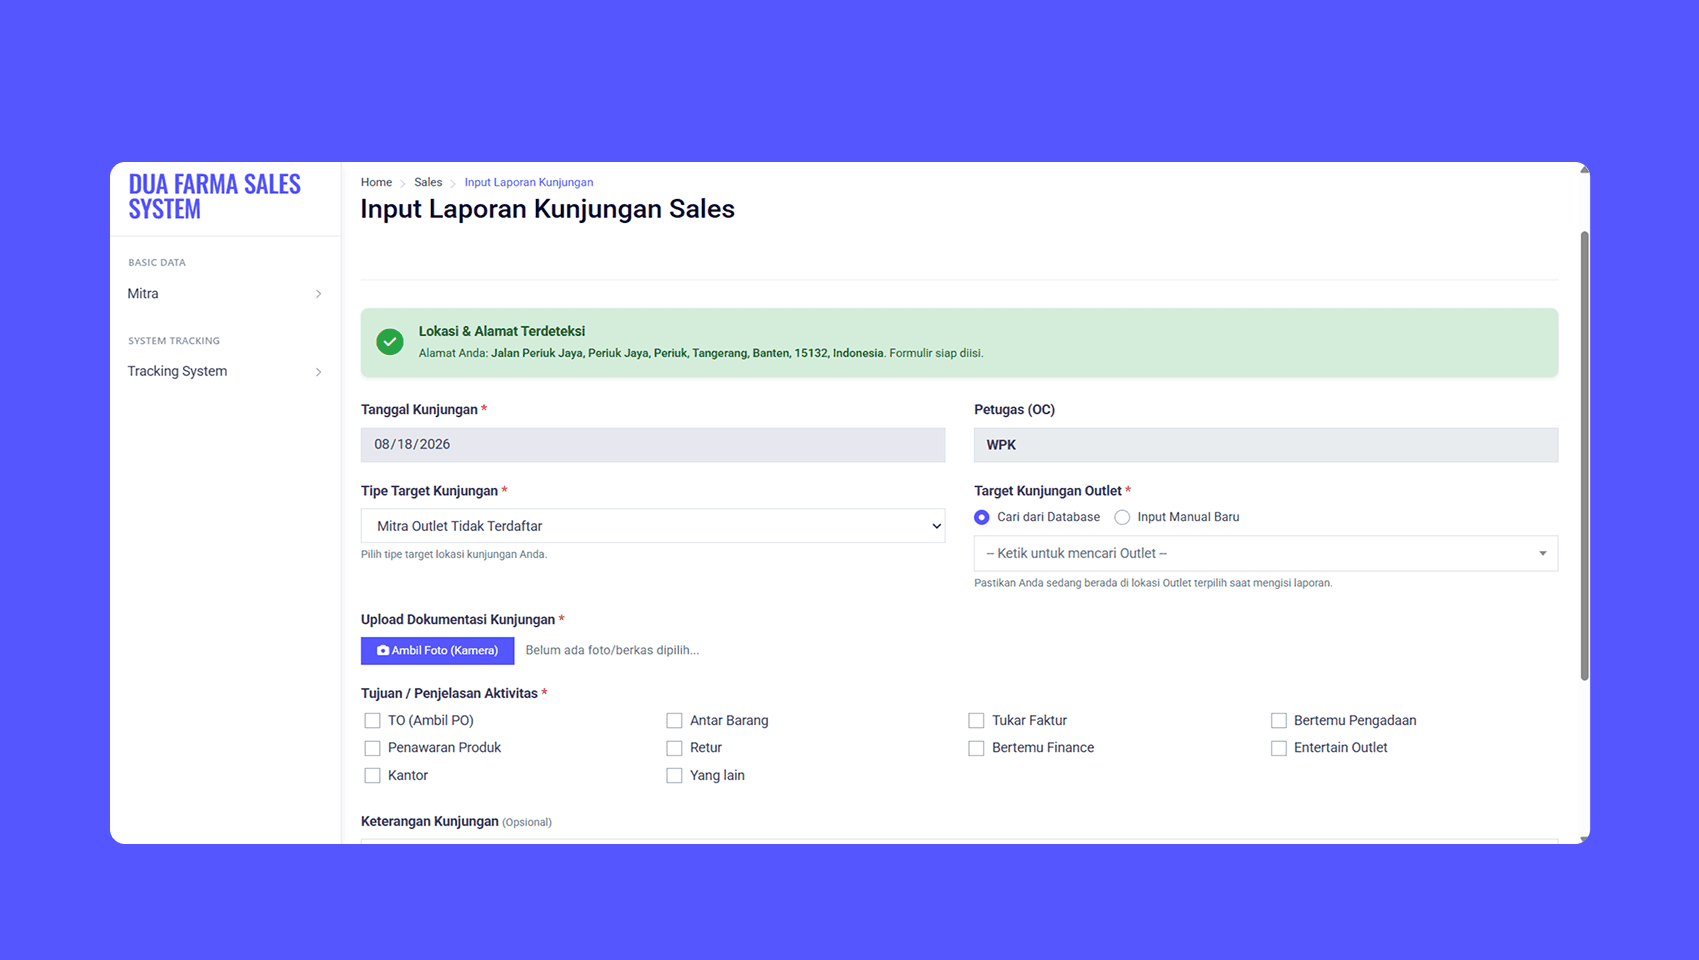Click the Input Laporan Kunjungan breadcrumb
This screenshot has width=1699, height=960.
coord(529,182)
